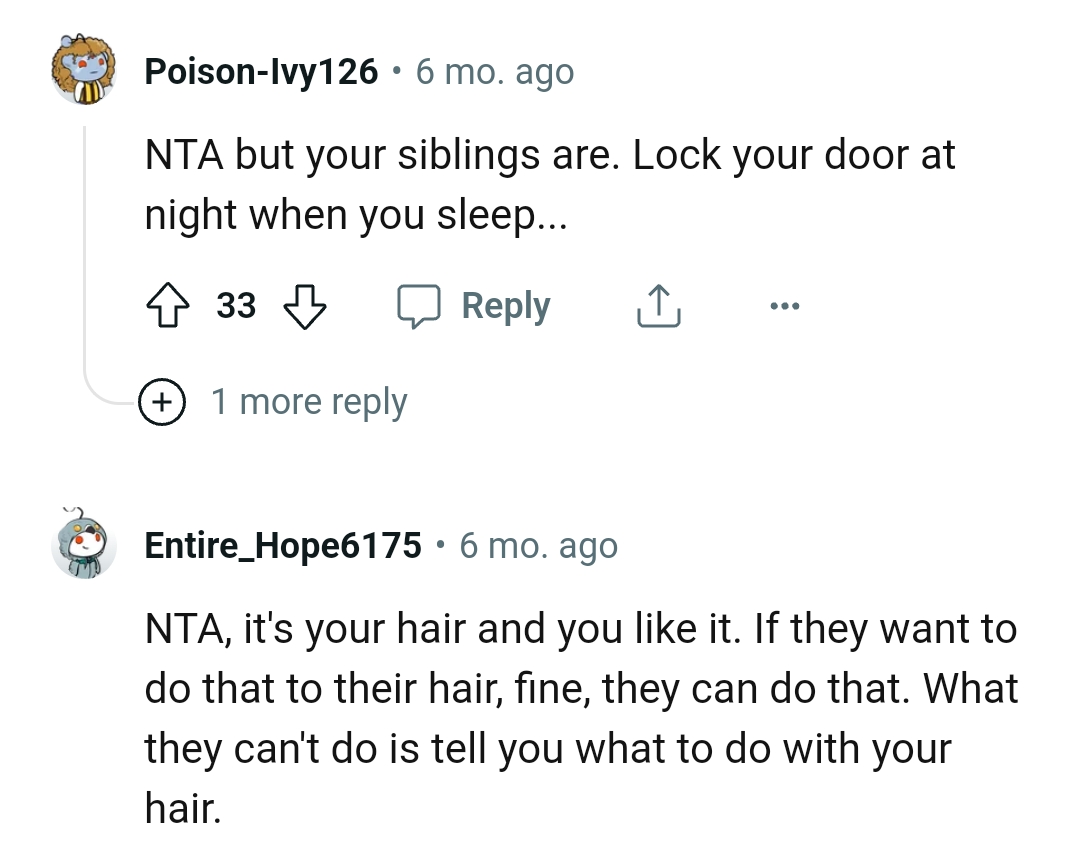Screen dimensions: 1080x864
Task: Open Entire_Hope6175's profile via username
Action: tap(283, 546)
